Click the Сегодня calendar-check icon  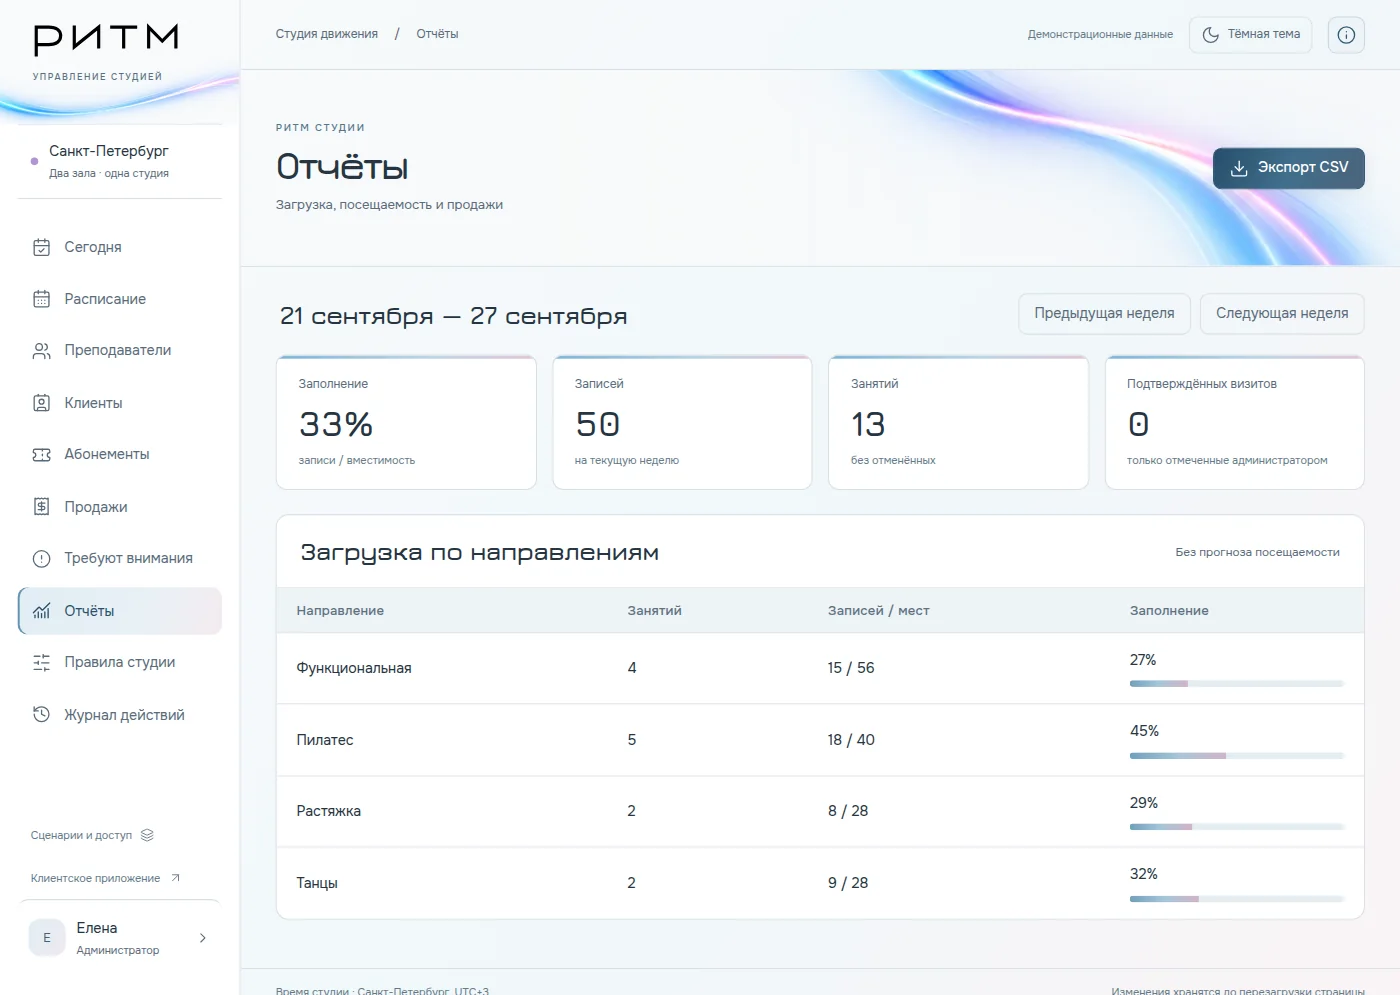41,247
